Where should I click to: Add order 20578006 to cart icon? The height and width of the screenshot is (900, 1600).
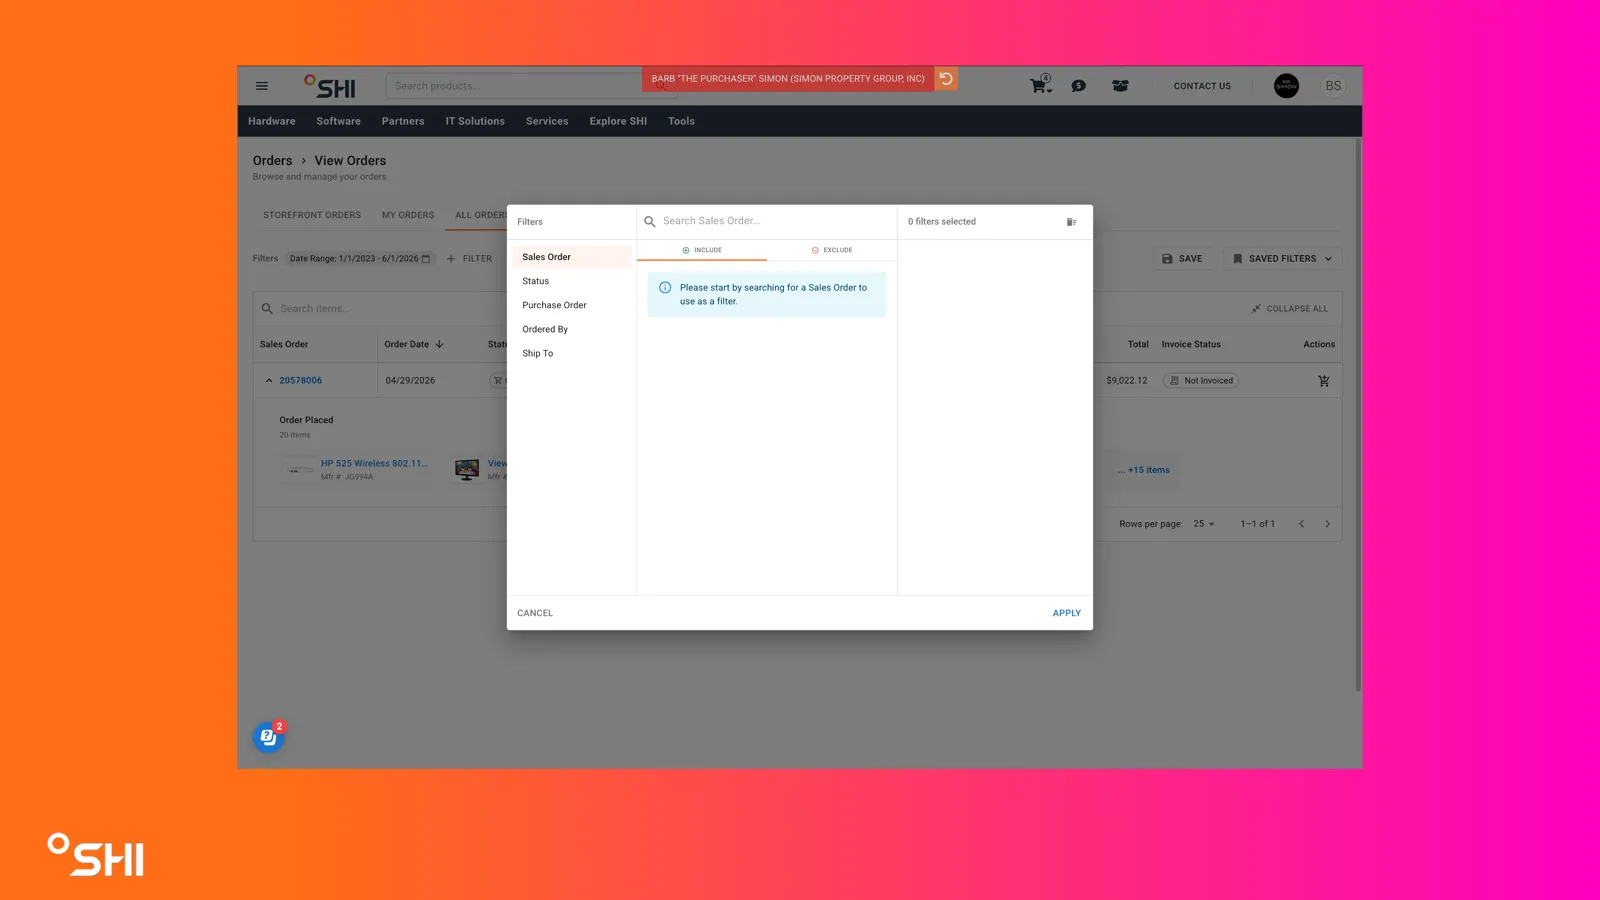1324,381
